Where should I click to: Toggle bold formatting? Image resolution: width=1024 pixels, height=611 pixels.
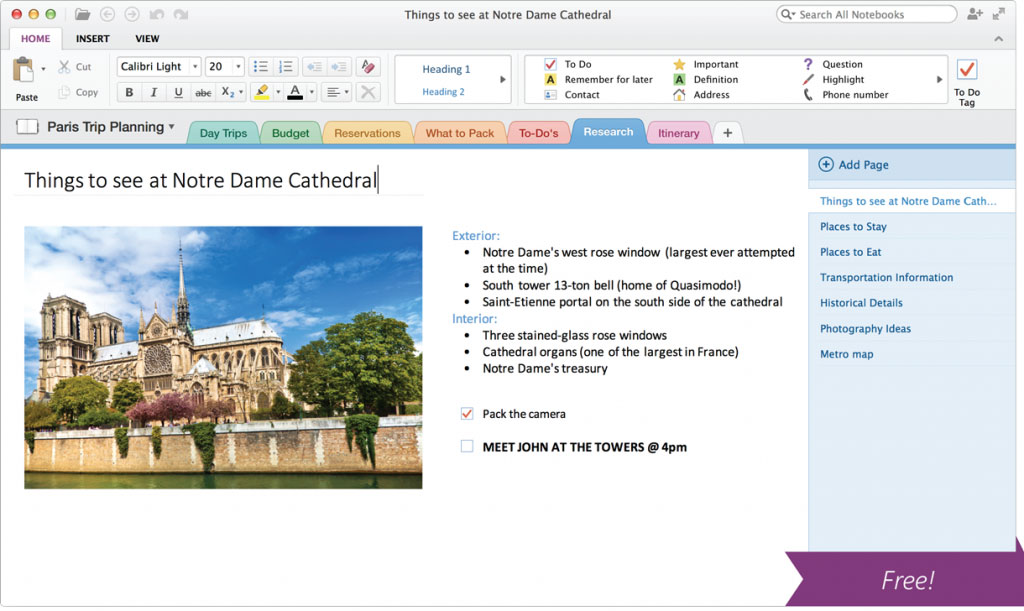tap(129, 92)
